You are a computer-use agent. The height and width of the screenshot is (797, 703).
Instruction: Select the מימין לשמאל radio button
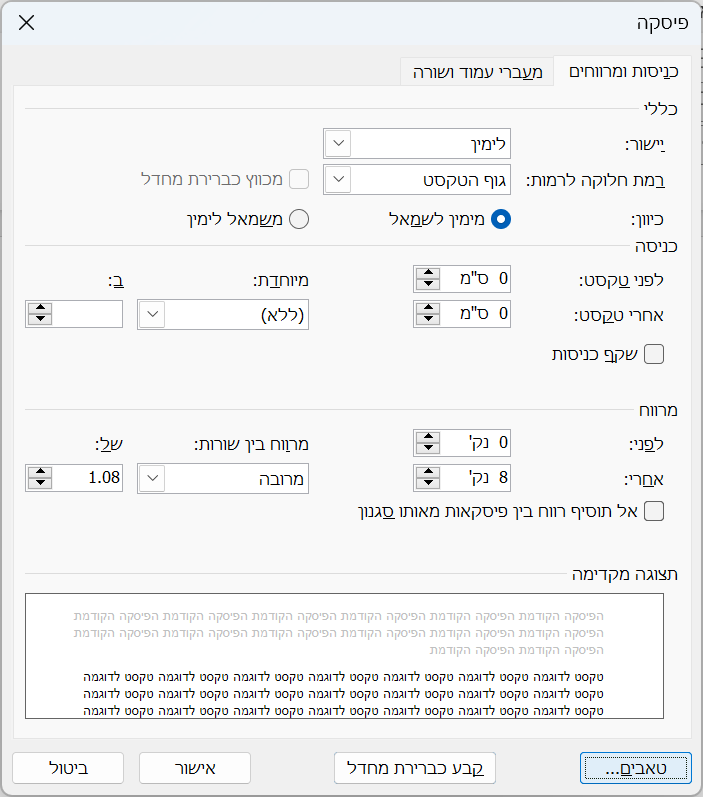click(501, 219)
